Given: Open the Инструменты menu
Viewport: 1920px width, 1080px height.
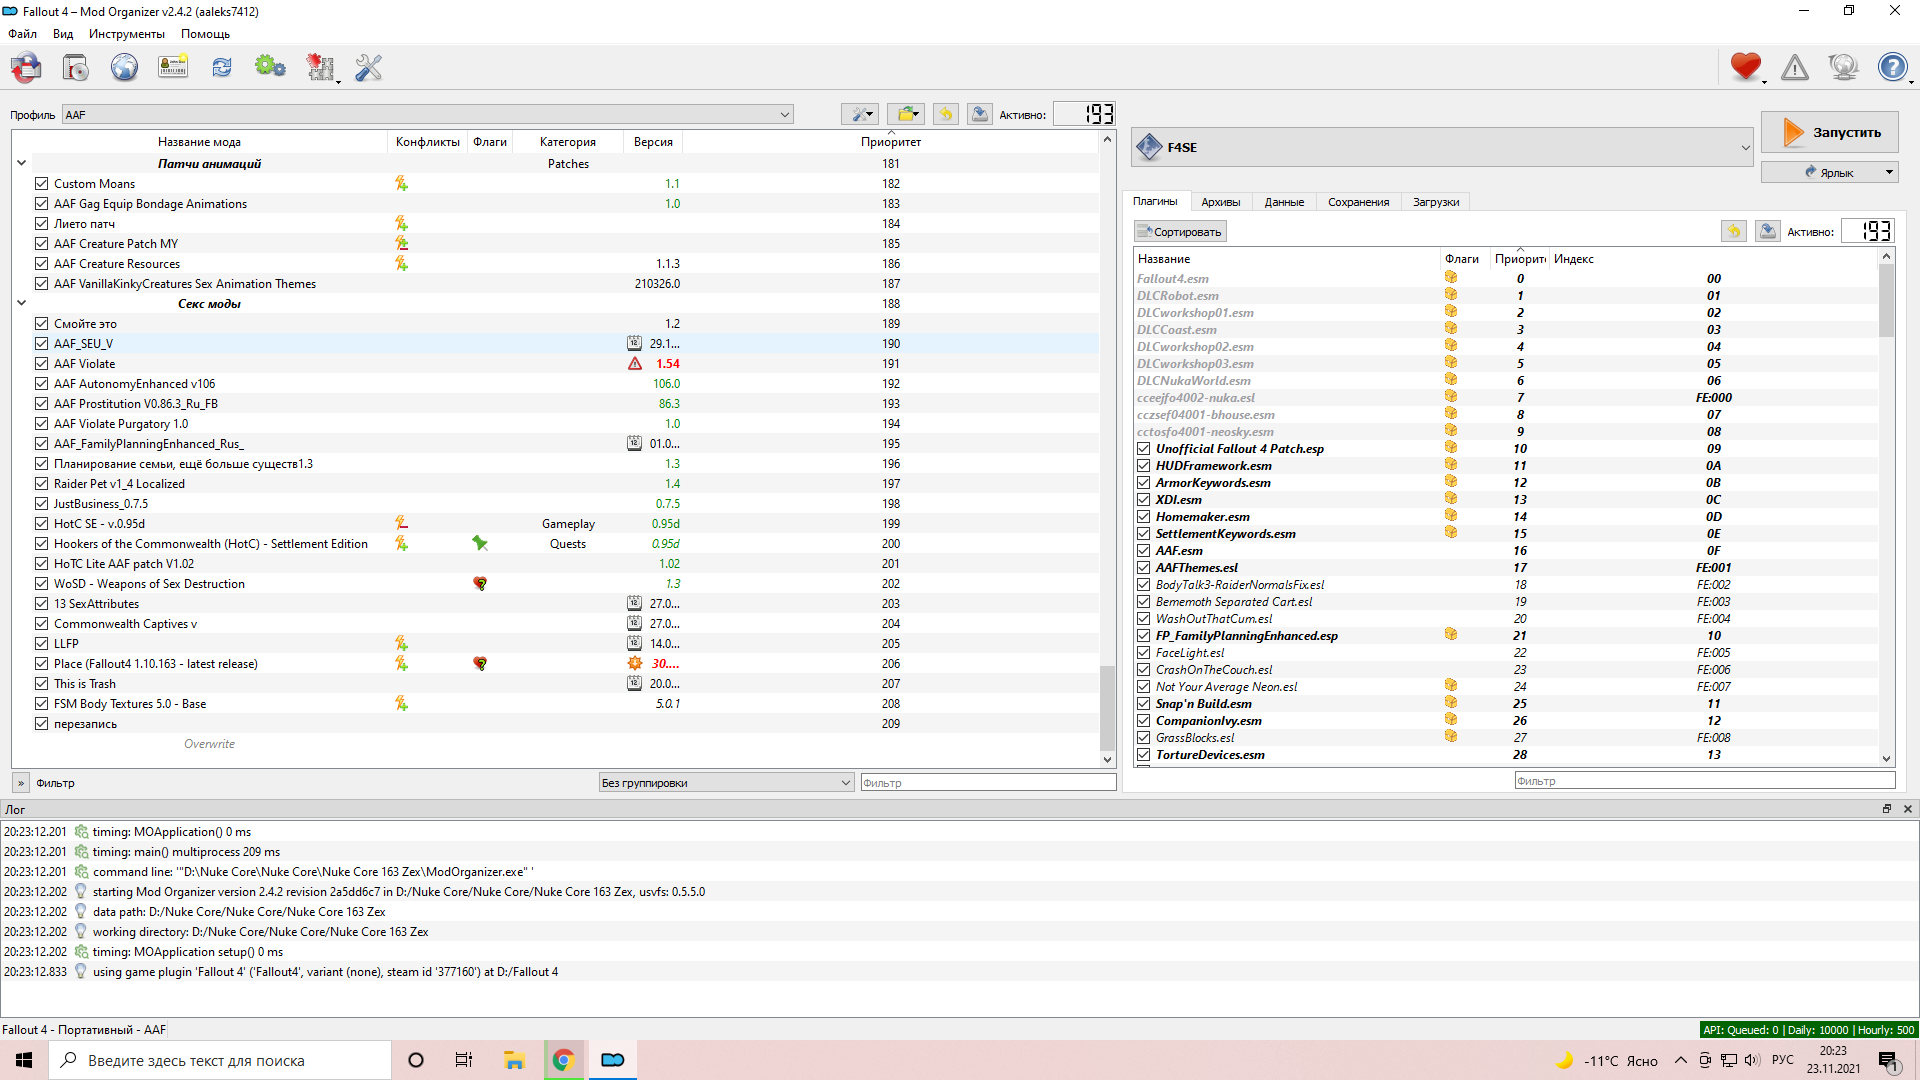Looking at the screenshot, I should (126, 34).
